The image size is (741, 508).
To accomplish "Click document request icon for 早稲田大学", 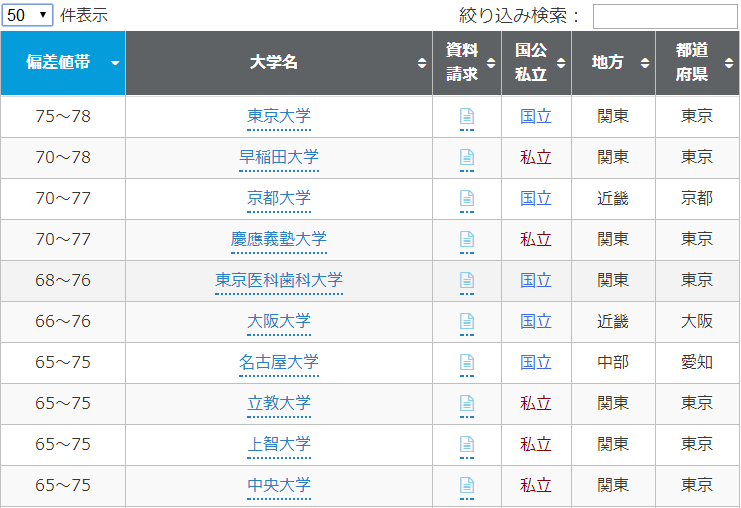I will [x=466, y=158].
